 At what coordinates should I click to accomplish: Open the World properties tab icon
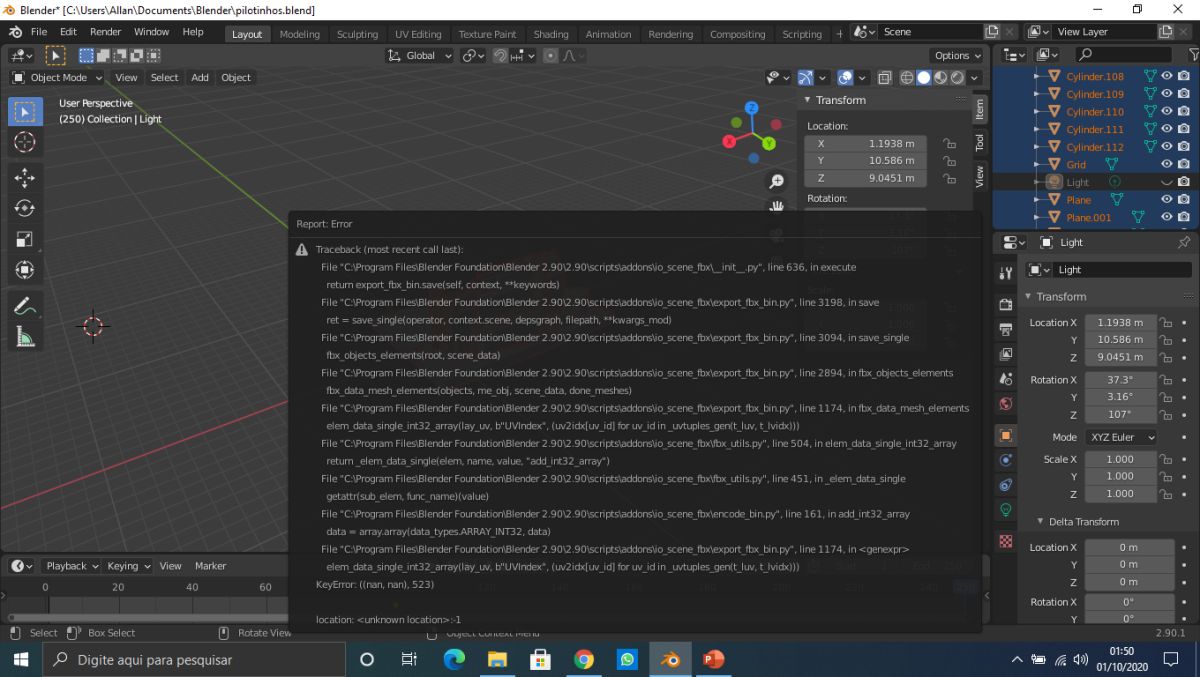coord(1006,404)
